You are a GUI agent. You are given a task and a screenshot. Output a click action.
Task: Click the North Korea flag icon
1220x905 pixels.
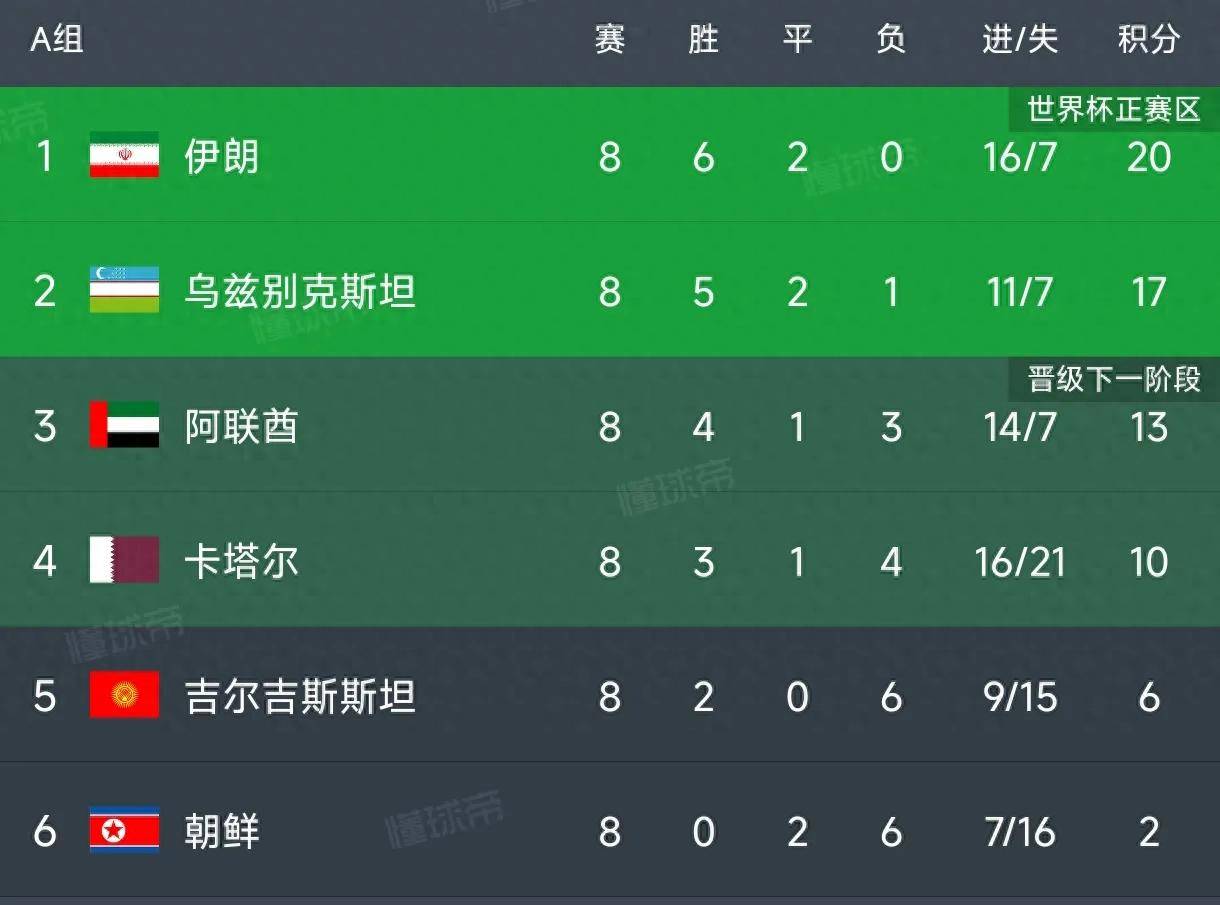[124, 830]
